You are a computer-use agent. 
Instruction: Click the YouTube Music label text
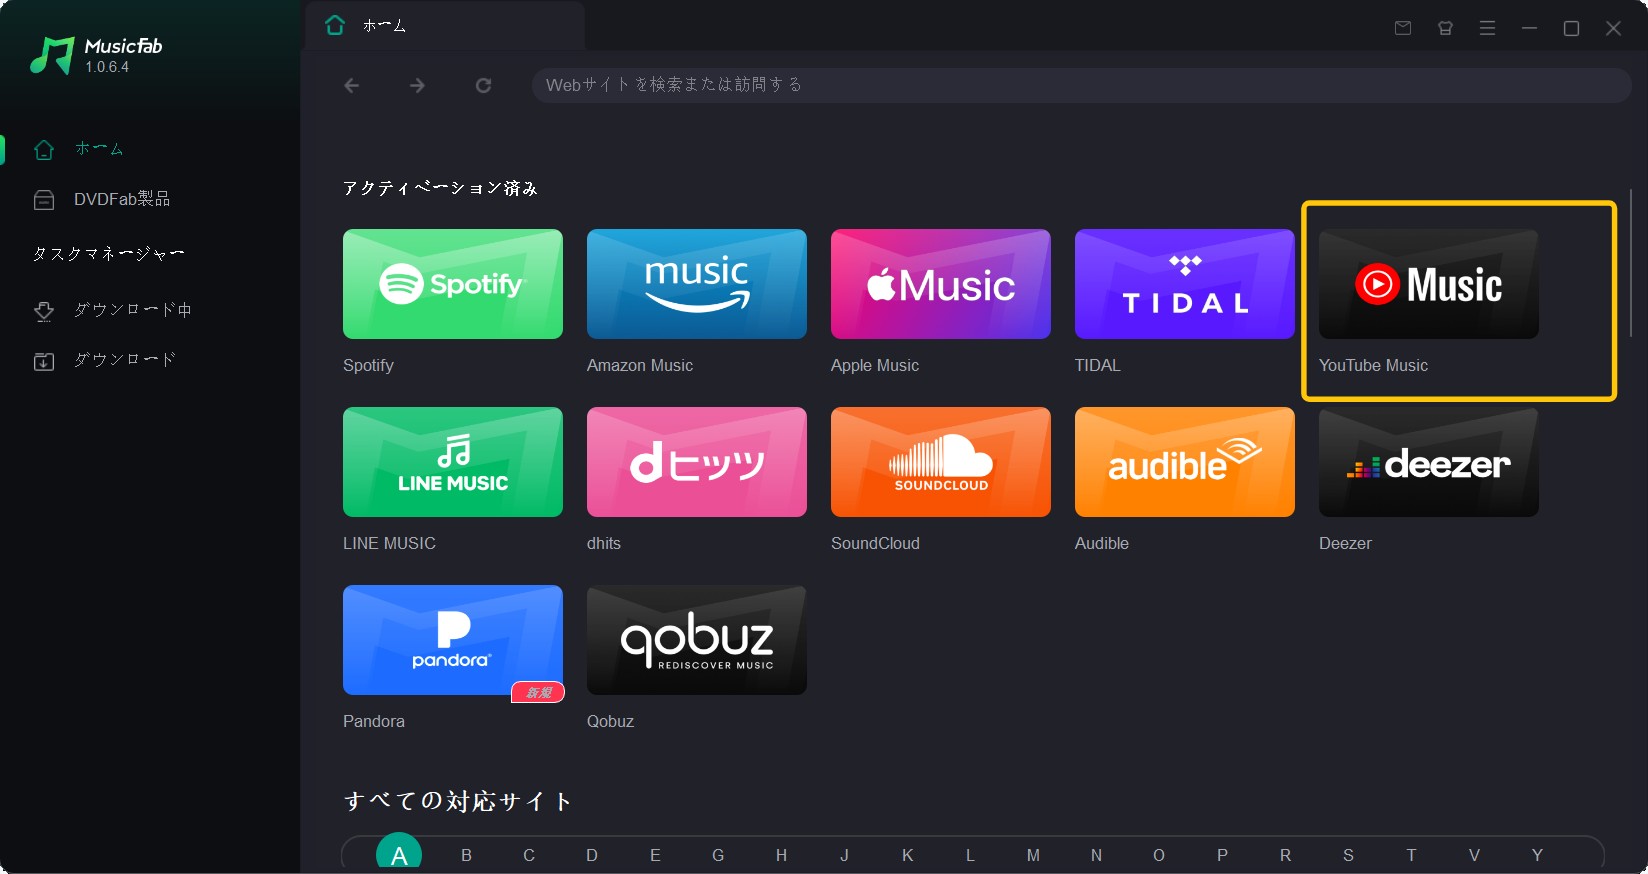tap(1373, 366)
